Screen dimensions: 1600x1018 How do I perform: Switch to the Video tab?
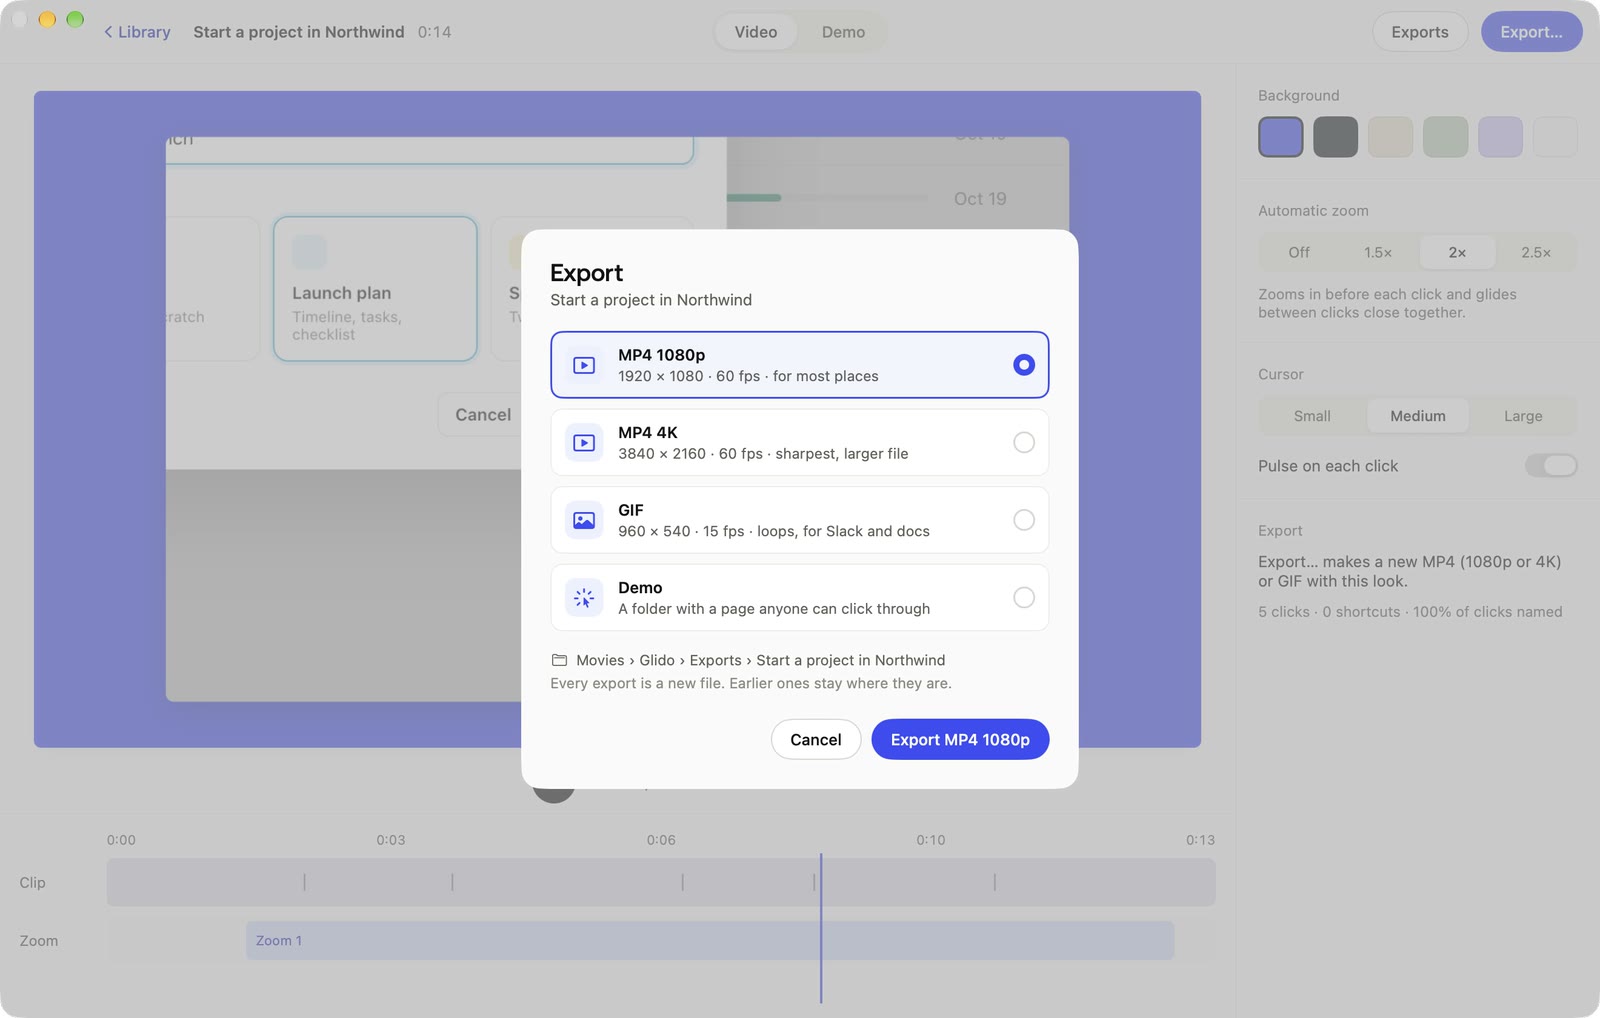(756, 32)
